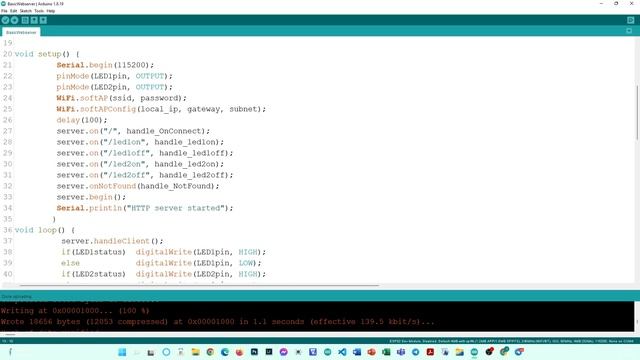Click 'pinMode(LED1pin, OUTPUT);' on line 22
The height and width of the screenshot is (360, 640).
[x=115, y=76]
